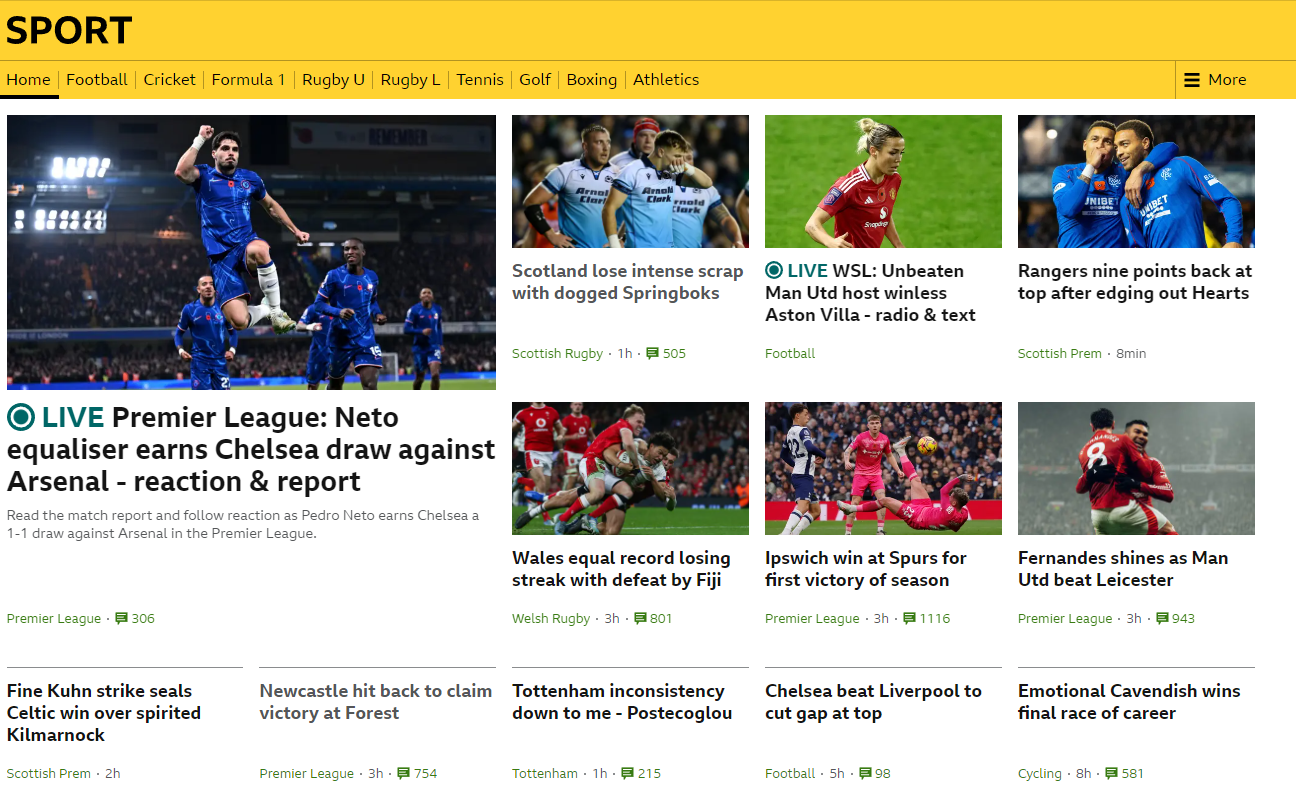Open comments icon showing 943
Viewport: 1296px width, 797px height.
tap(1163, 618)
